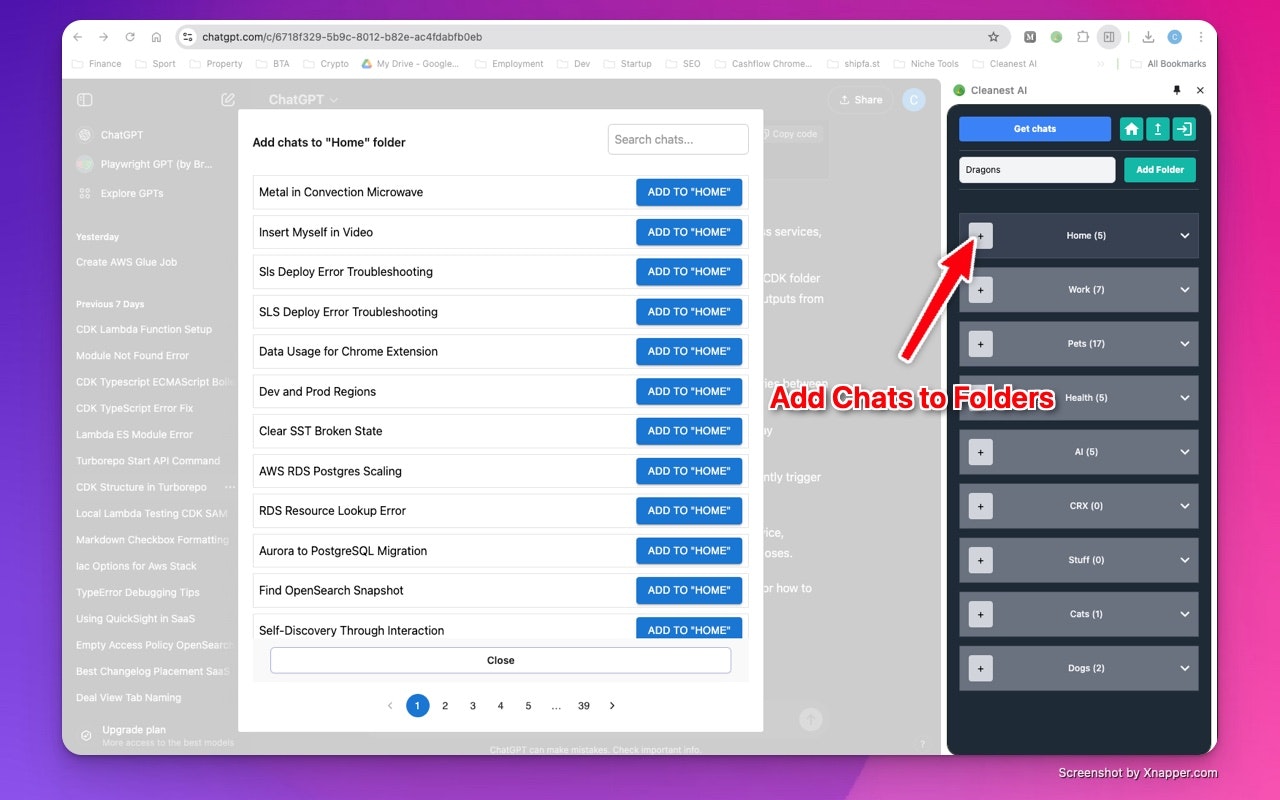
Task: Open the Crypto bookmark folder
Action: pyautogui.click(x=327, y=64)
